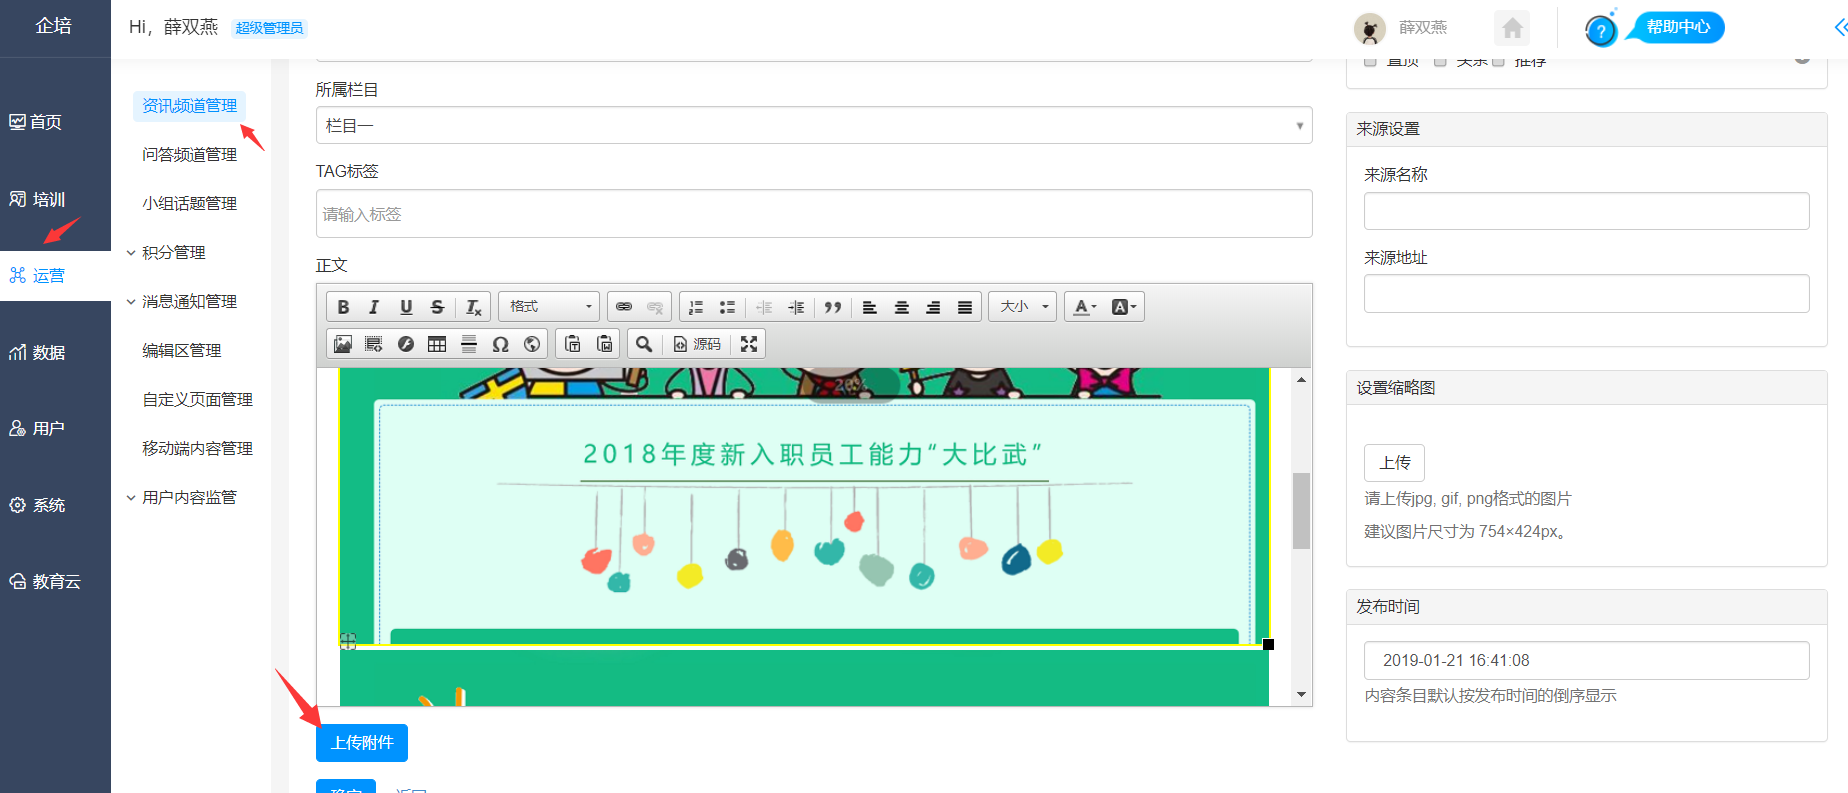1848x793 pixels.
Task: Insert a table in the editor
Action: coord(437,344)
